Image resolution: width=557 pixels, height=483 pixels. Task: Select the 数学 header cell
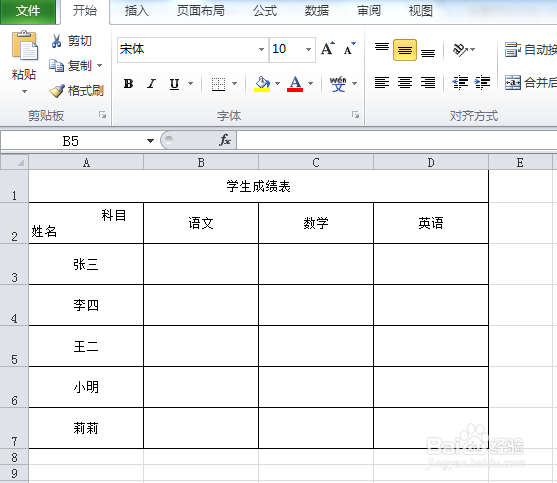pos(316,223)
